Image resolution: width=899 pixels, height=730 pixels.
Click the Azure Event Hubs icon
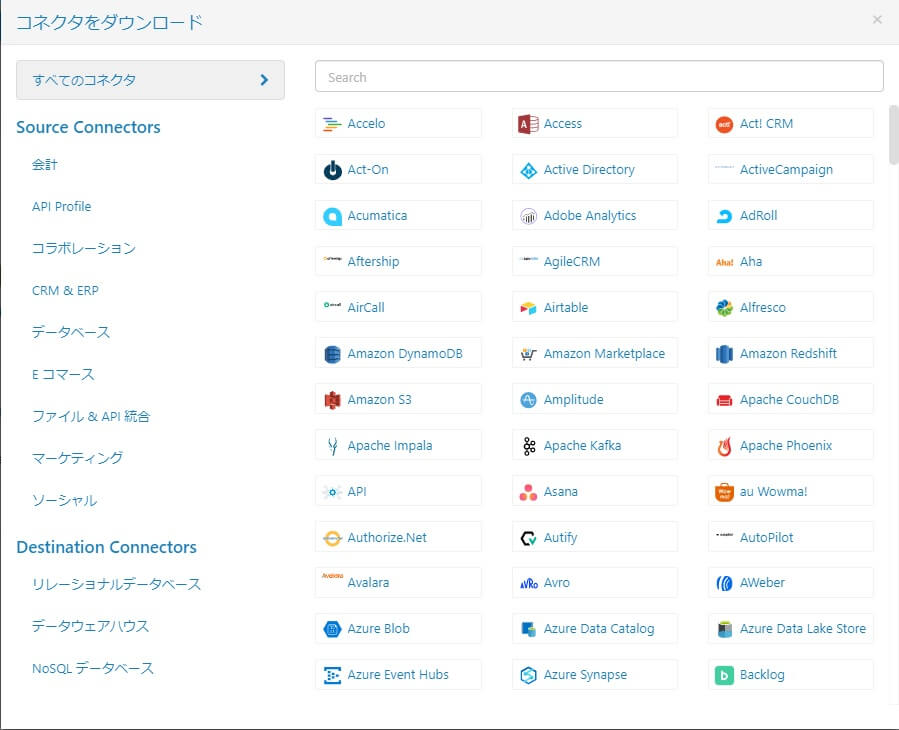click(x=332, y=675)
